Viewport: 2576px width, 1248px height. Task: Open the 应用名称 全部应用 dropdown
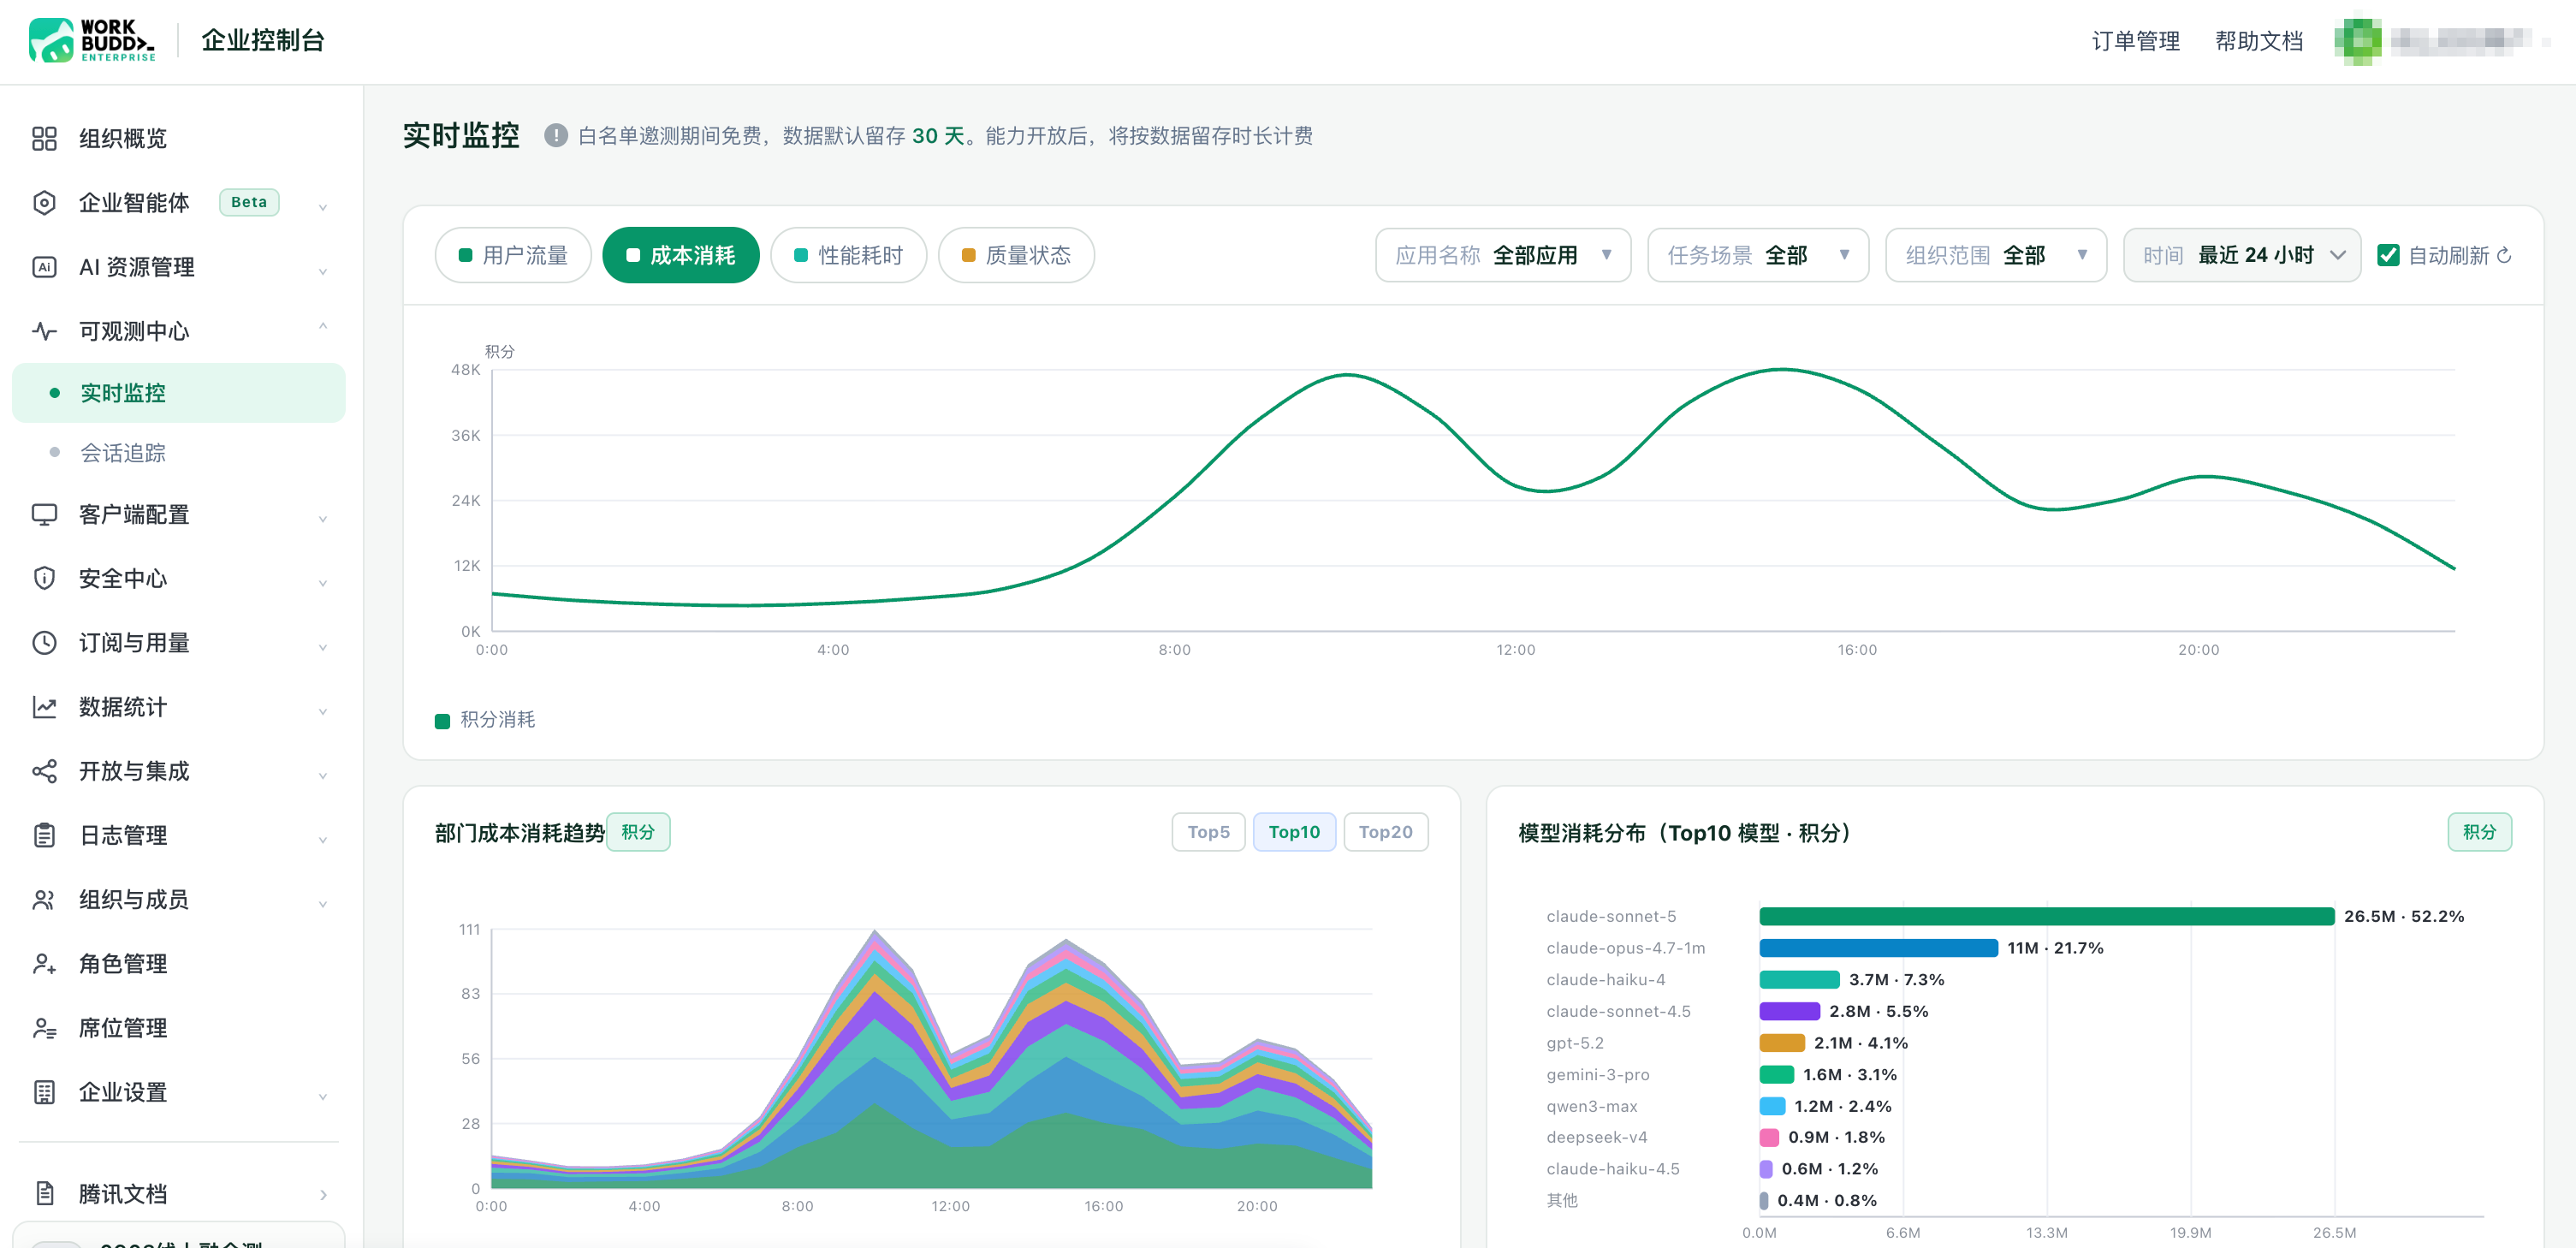coord(1502,255)
